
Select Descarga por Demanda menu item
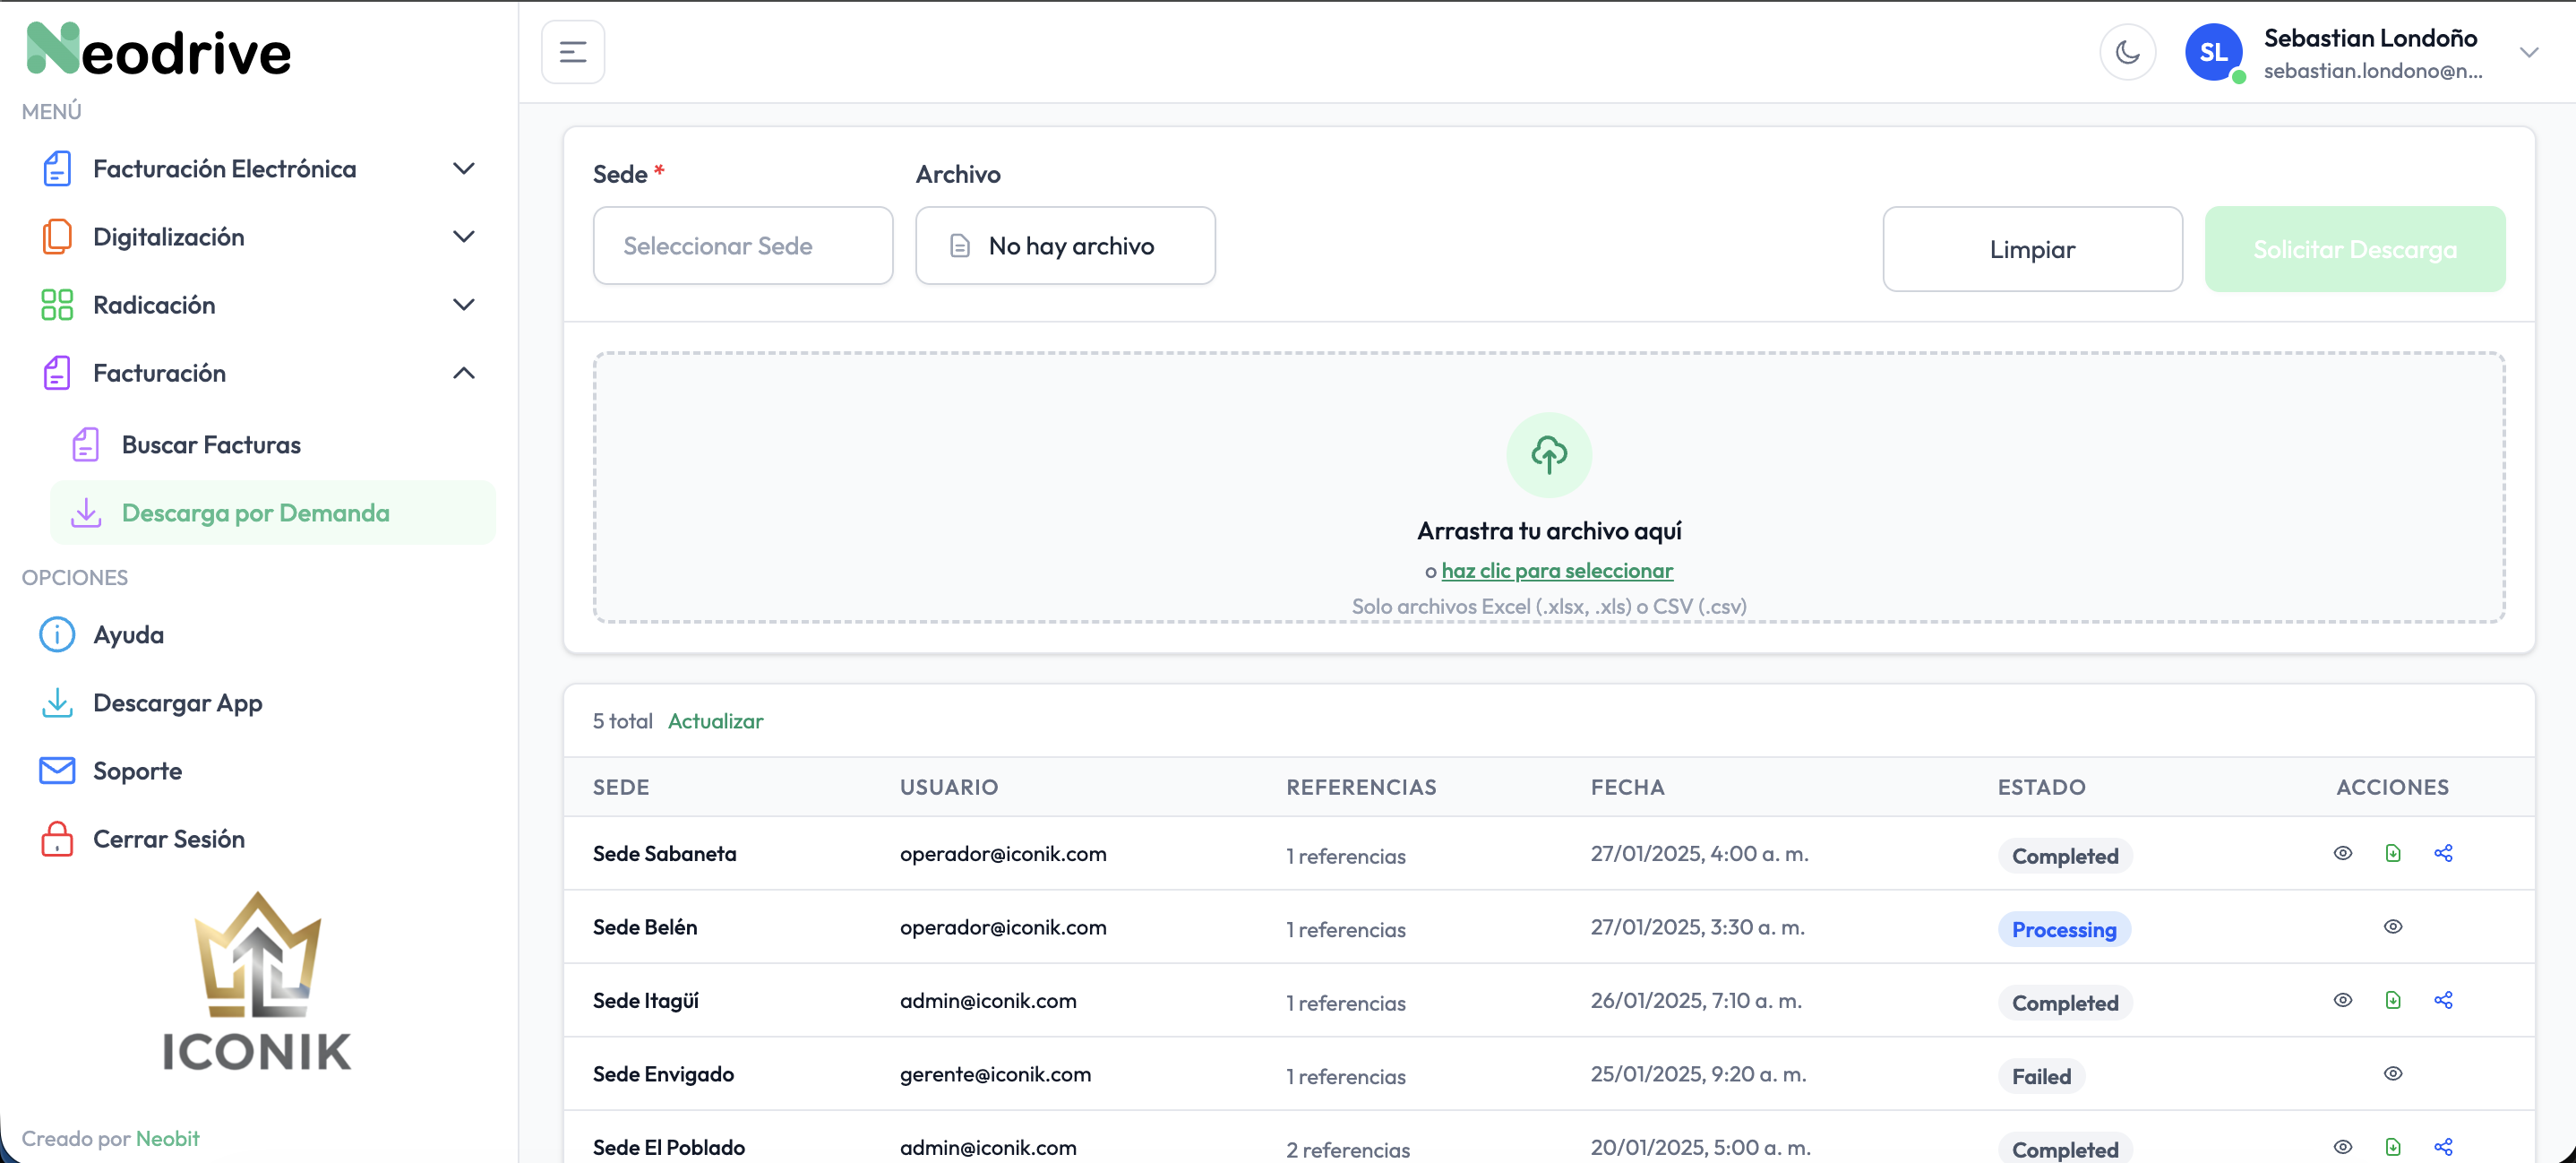(x=255, y=513)
